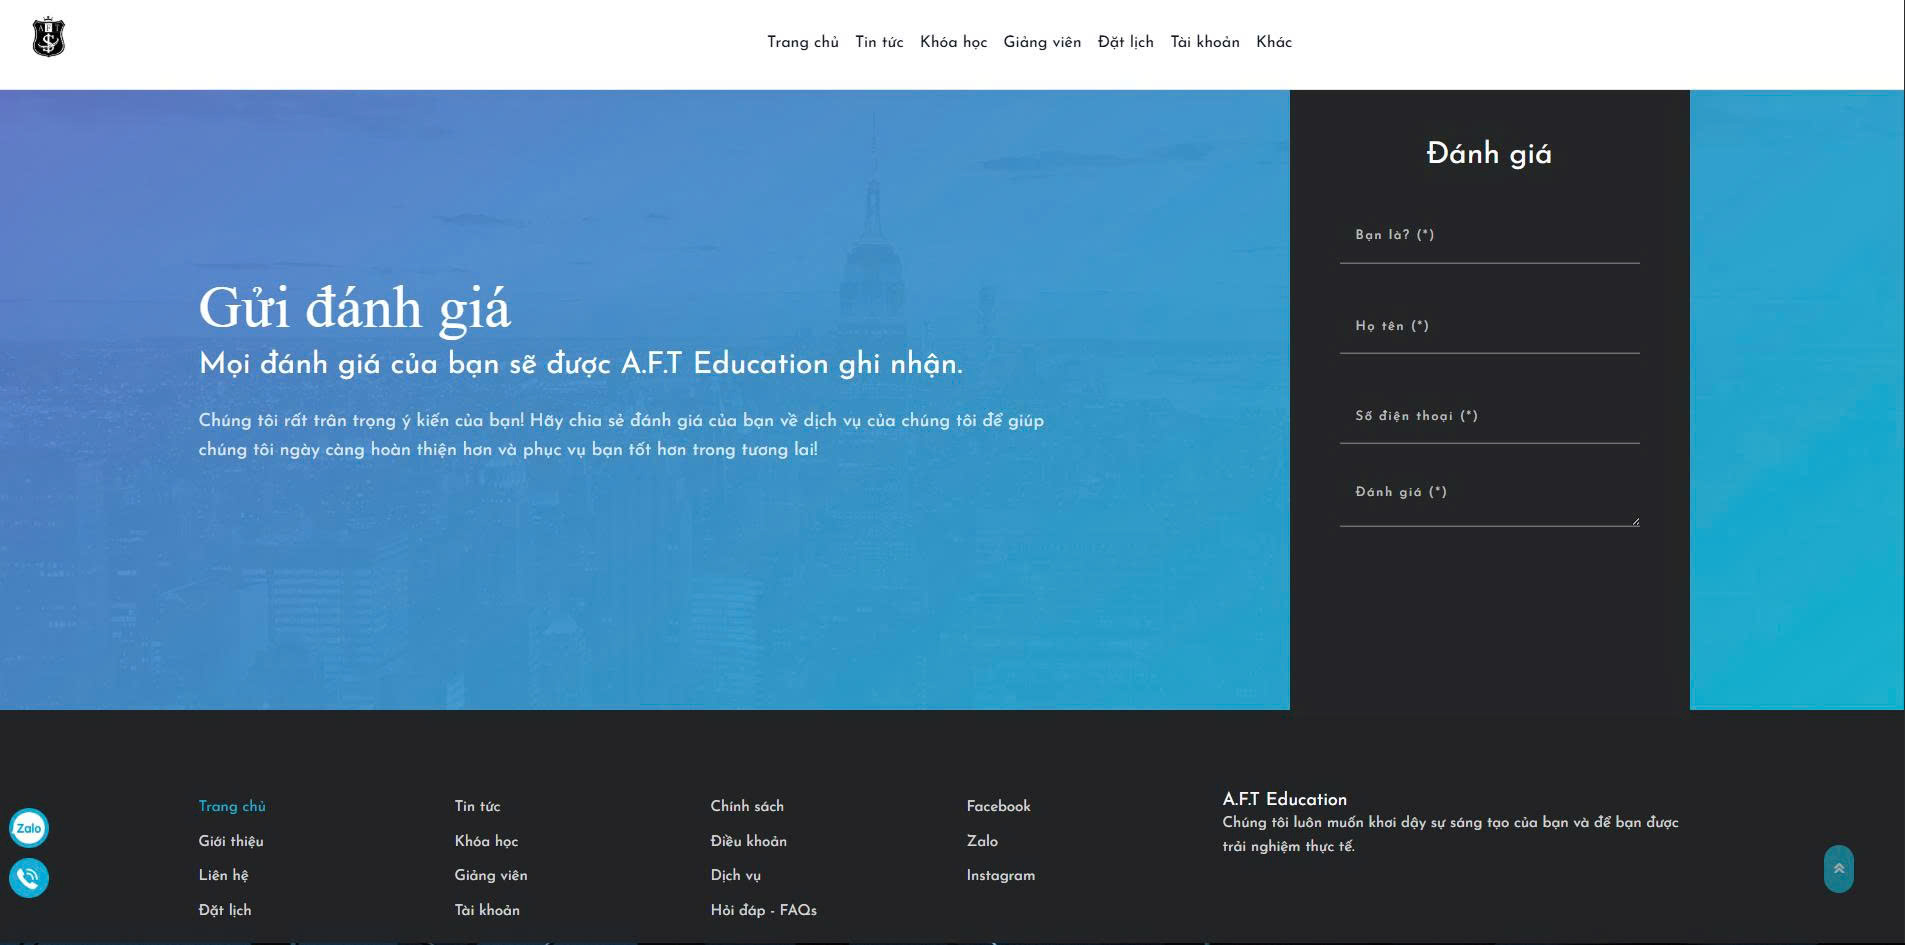Grab the textarea resize handle corner
This screenshot has height=945, width=1905.
click(x=1635, y=521)
